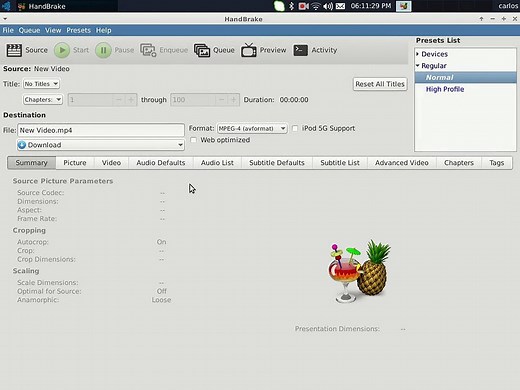This screenshot has width=520, height=390.
Task: Open the Wi-Fi network tray icon
Action: click(x=315, y=6)
